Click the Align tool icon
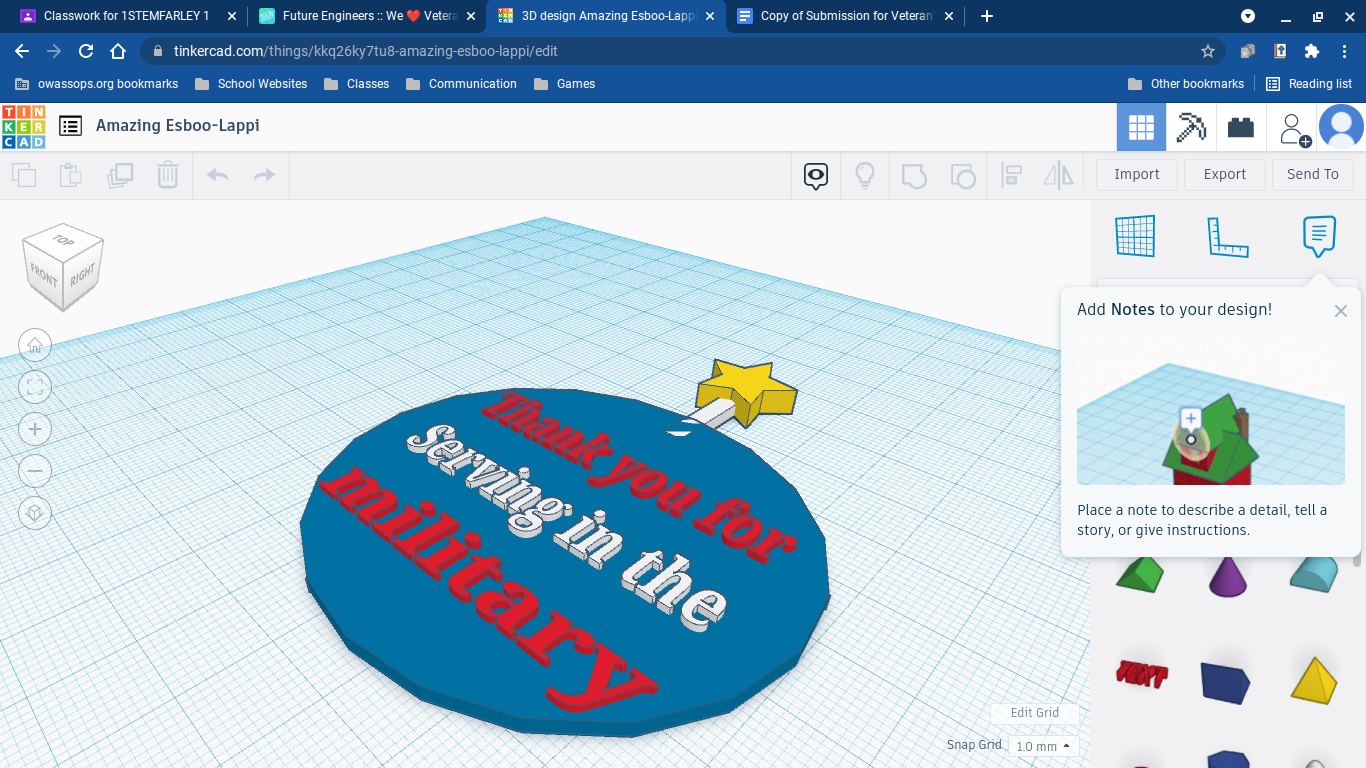 pos(1011,176)
